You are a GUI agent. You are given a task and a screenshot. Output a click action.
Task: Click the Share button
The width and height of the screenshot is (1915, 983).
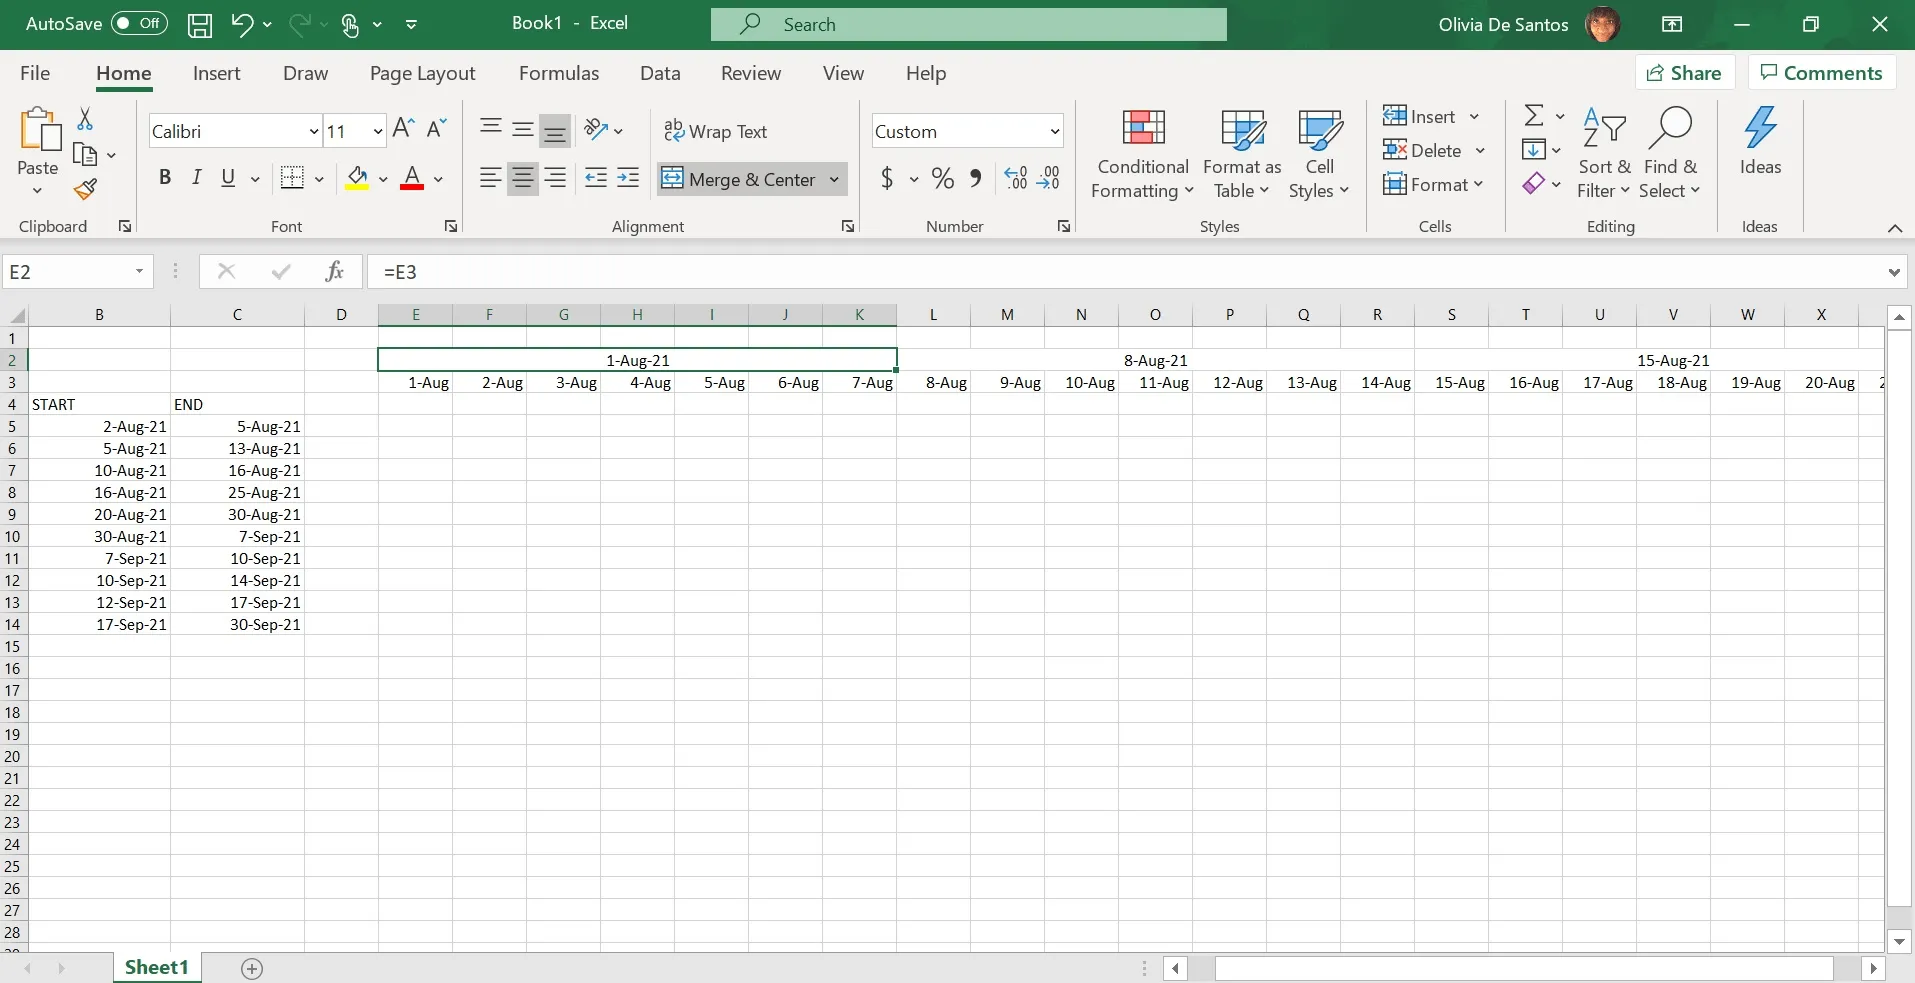click(1685, 72)
